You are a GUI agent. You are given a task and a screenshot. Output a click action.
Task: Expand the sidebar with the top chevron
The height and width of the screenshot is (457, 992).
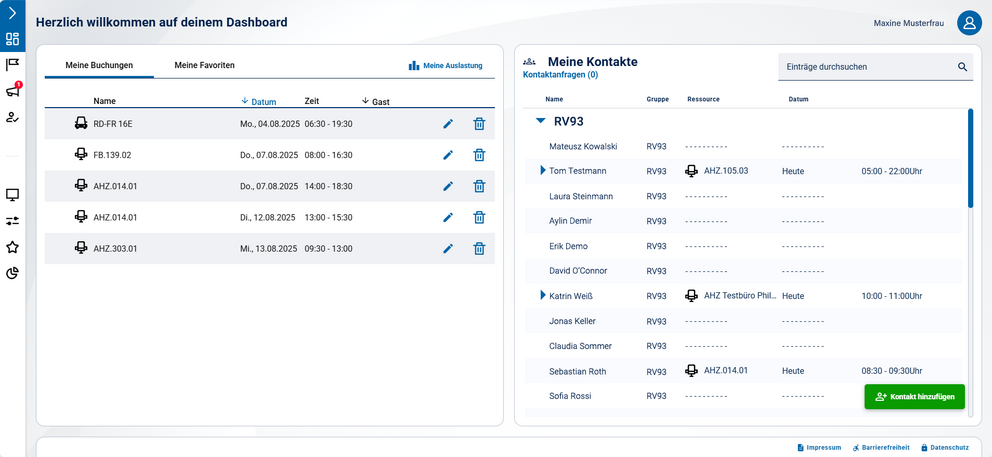12,12
